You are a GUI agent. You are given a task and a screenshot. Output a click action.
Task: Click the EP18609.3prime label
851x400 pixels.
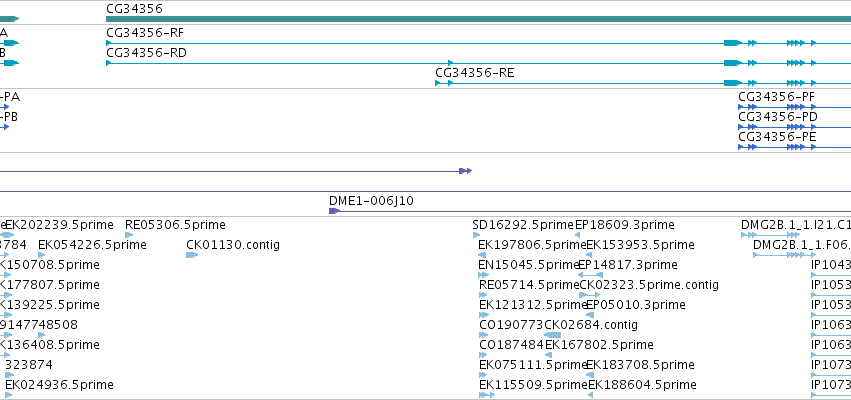pos(625,225)
